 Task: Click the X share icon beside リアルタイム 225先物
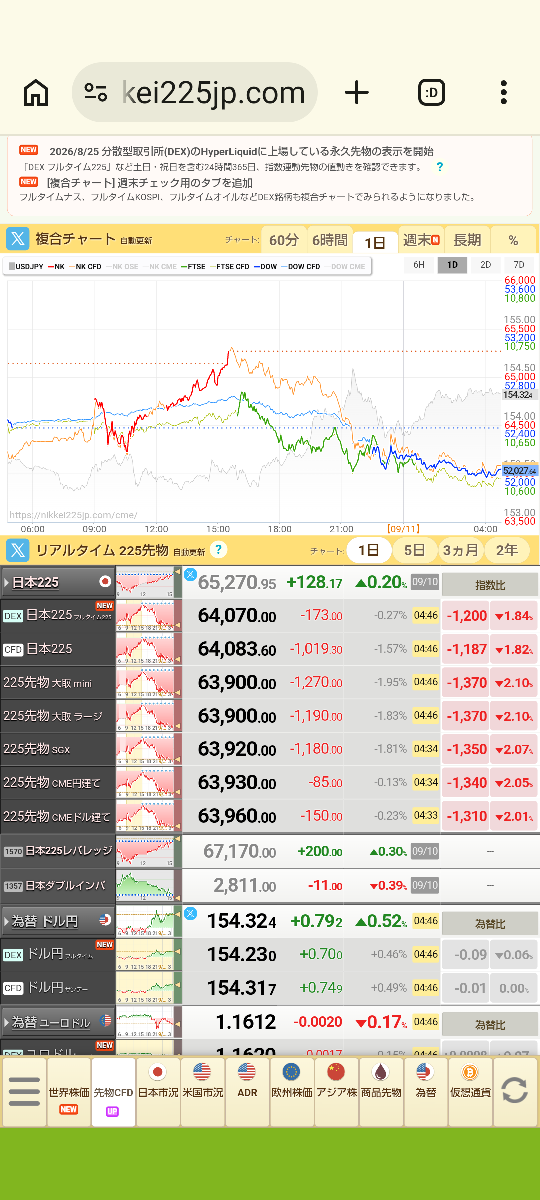18,550
